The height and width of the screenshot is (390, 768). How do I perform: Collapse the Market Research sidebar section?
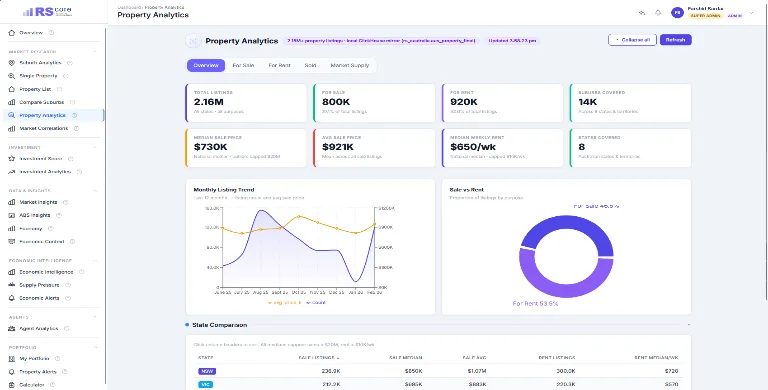point(95,51)
